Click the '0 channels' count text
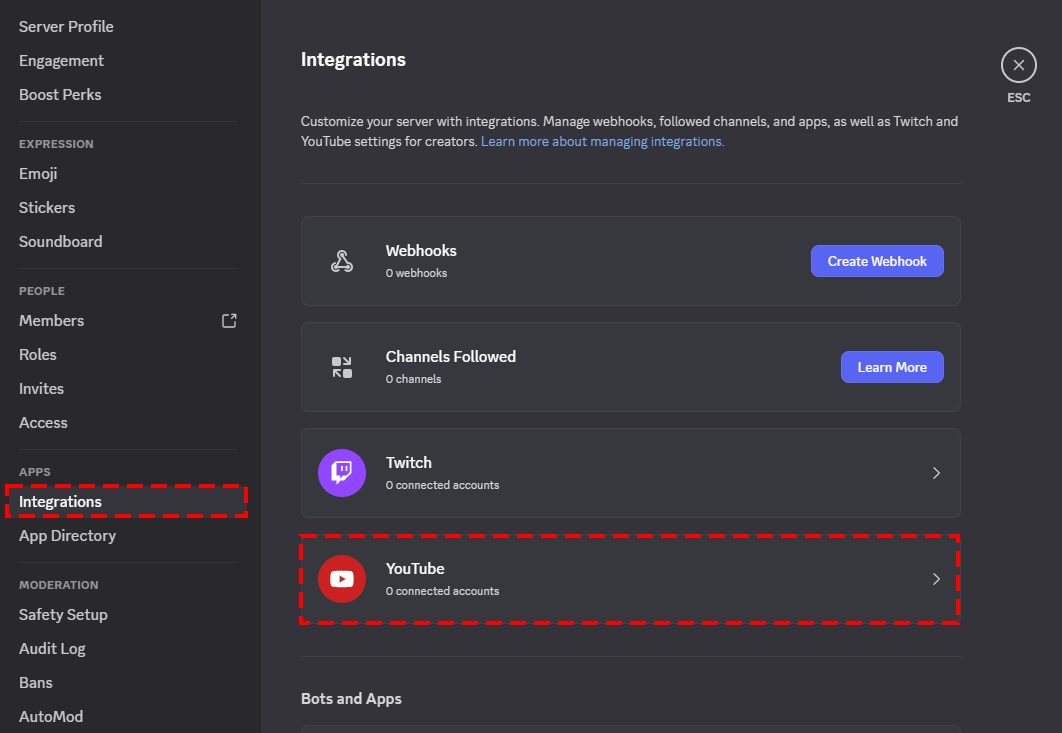 coord(413,379)
